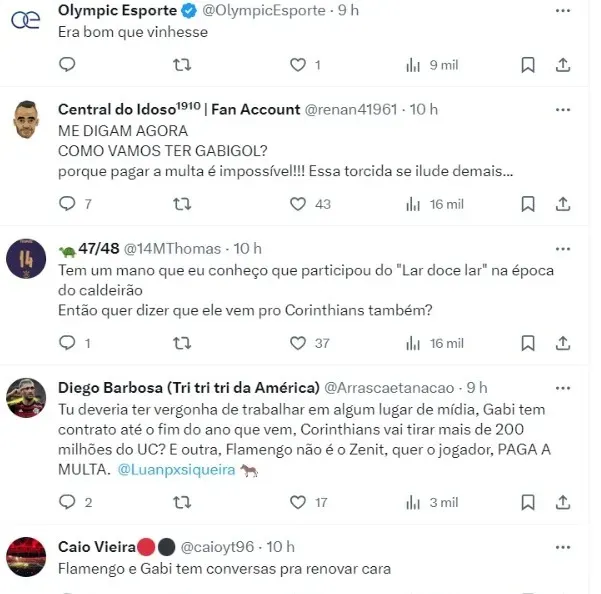601x594 pixels.
Task: Repost the 47/48 tweet about Corinthians
Action: (x=182, y=343)
